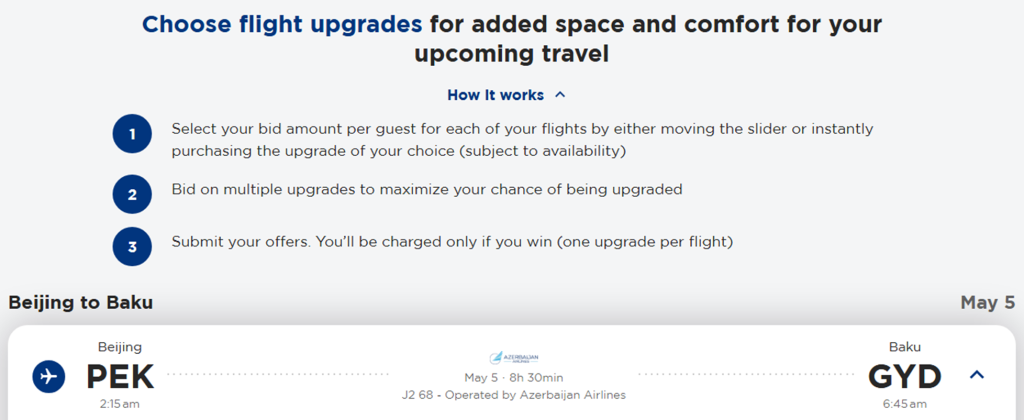Click the 8h 30min flight duration

(x=538, y=378)
